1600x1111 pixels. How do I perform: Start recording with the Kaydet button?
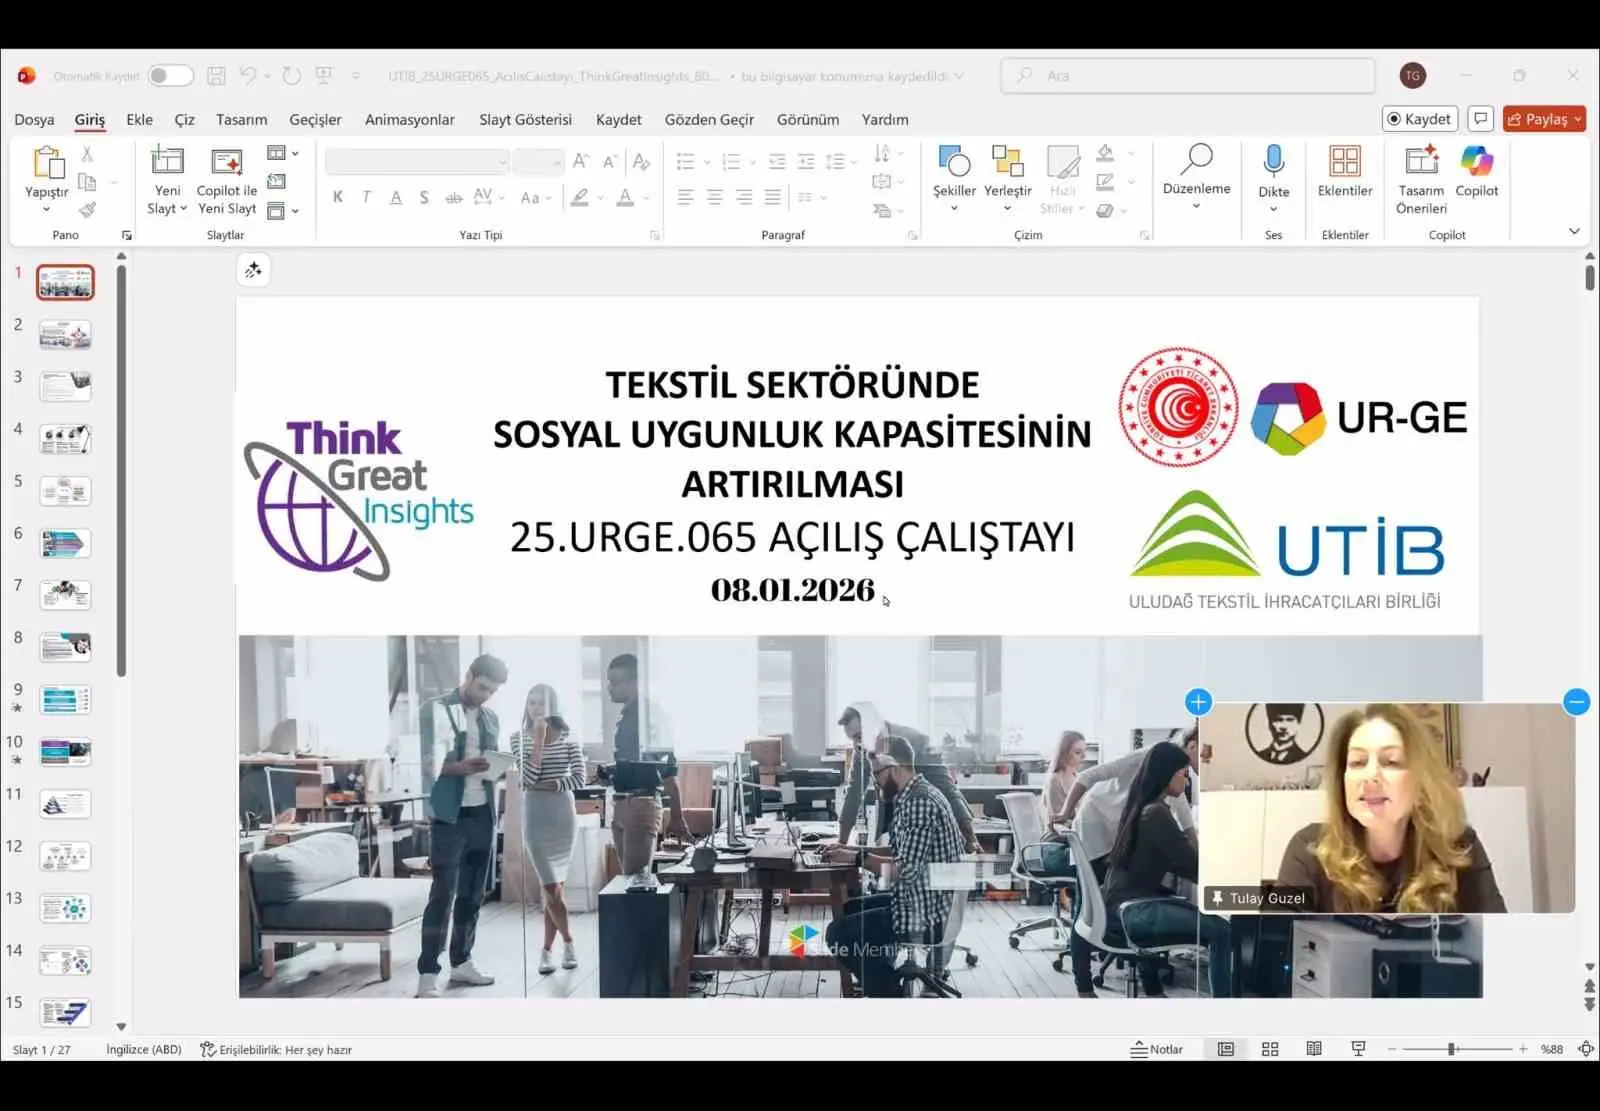[1419, 118]
